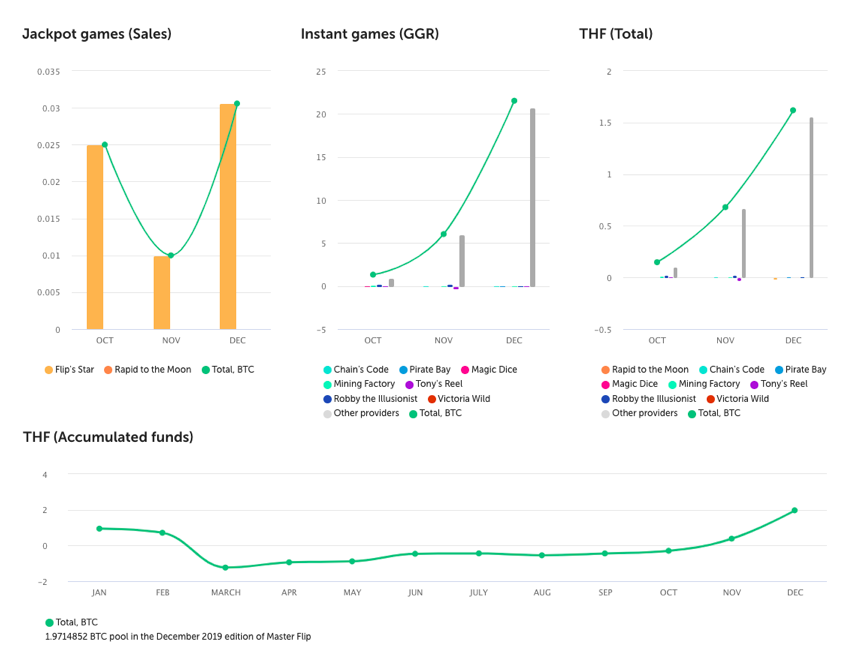
Task: Toggle Tony's Reel legend in THF (Total) chart
Action: click(779, 384)
